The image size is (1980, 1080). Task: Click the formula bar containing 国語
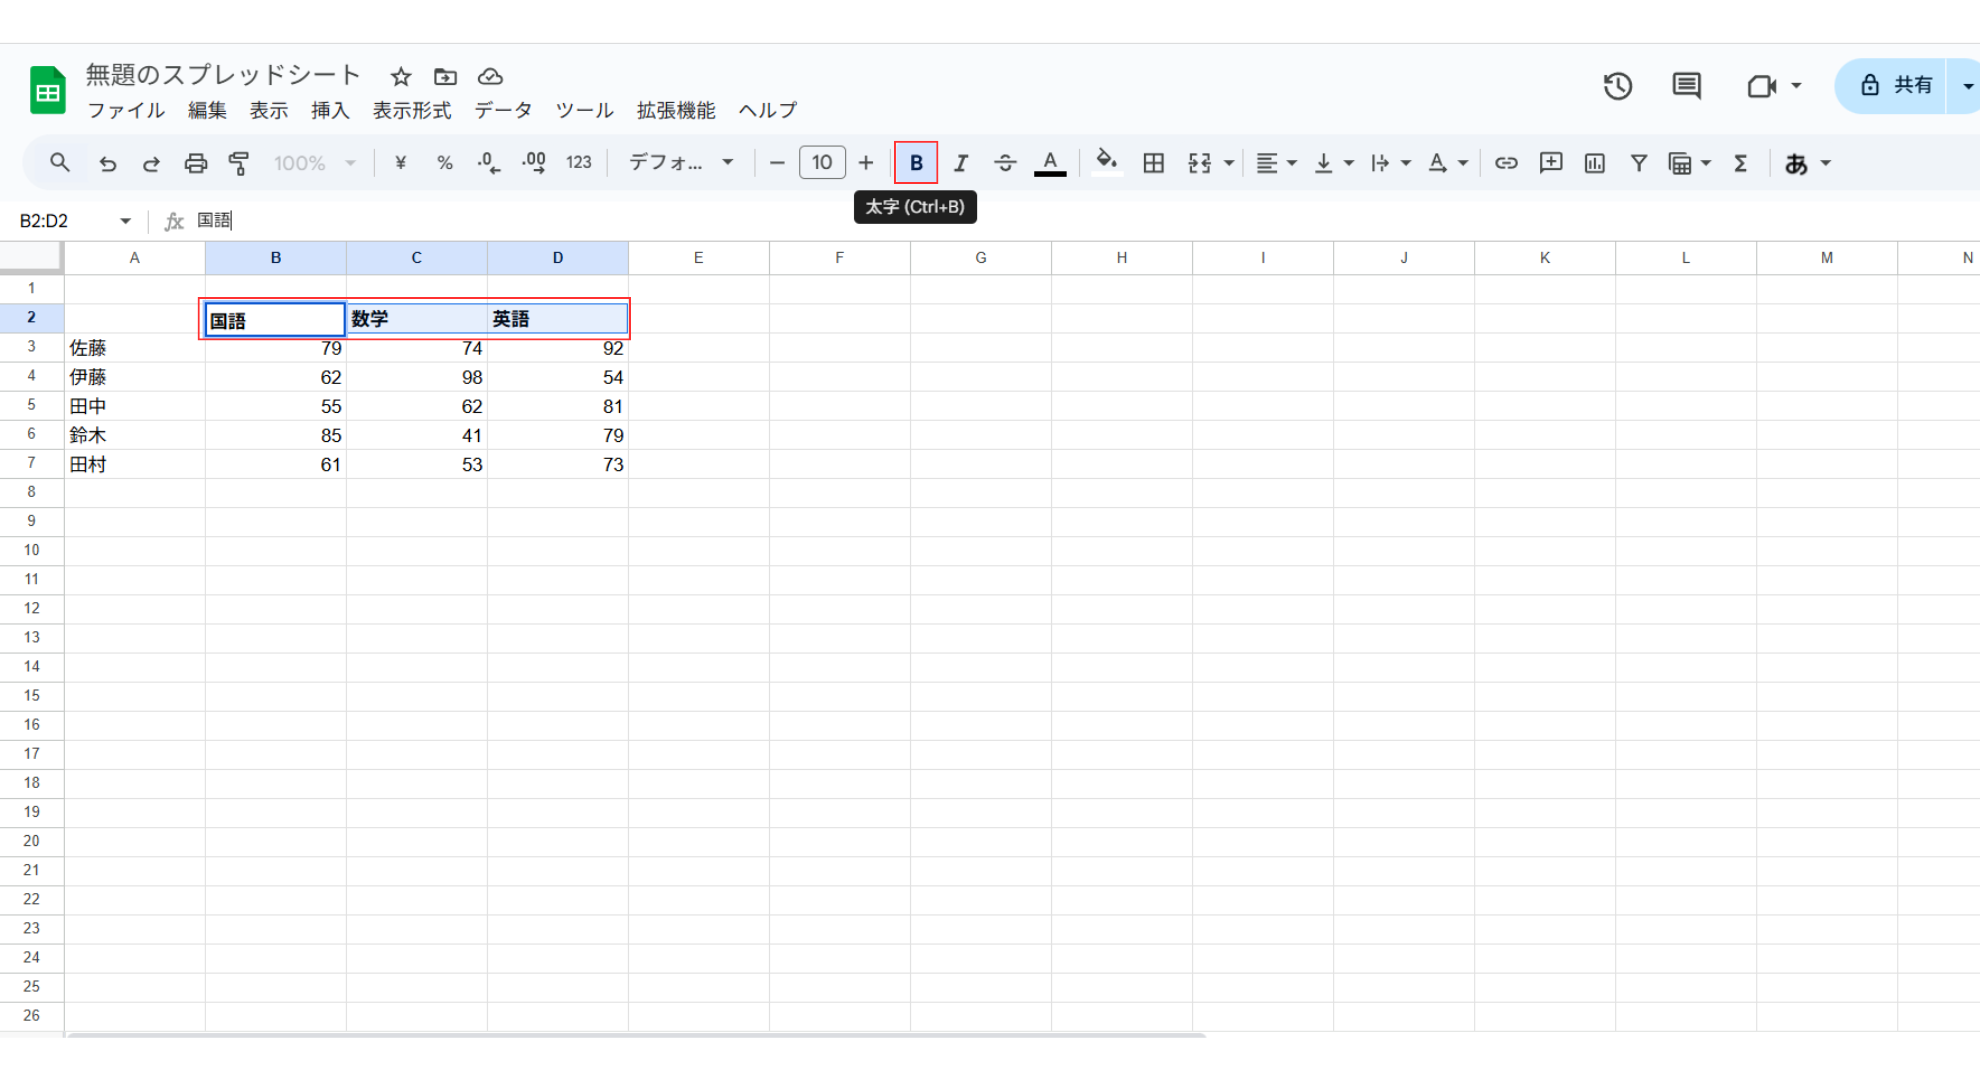coord(1085,221)
